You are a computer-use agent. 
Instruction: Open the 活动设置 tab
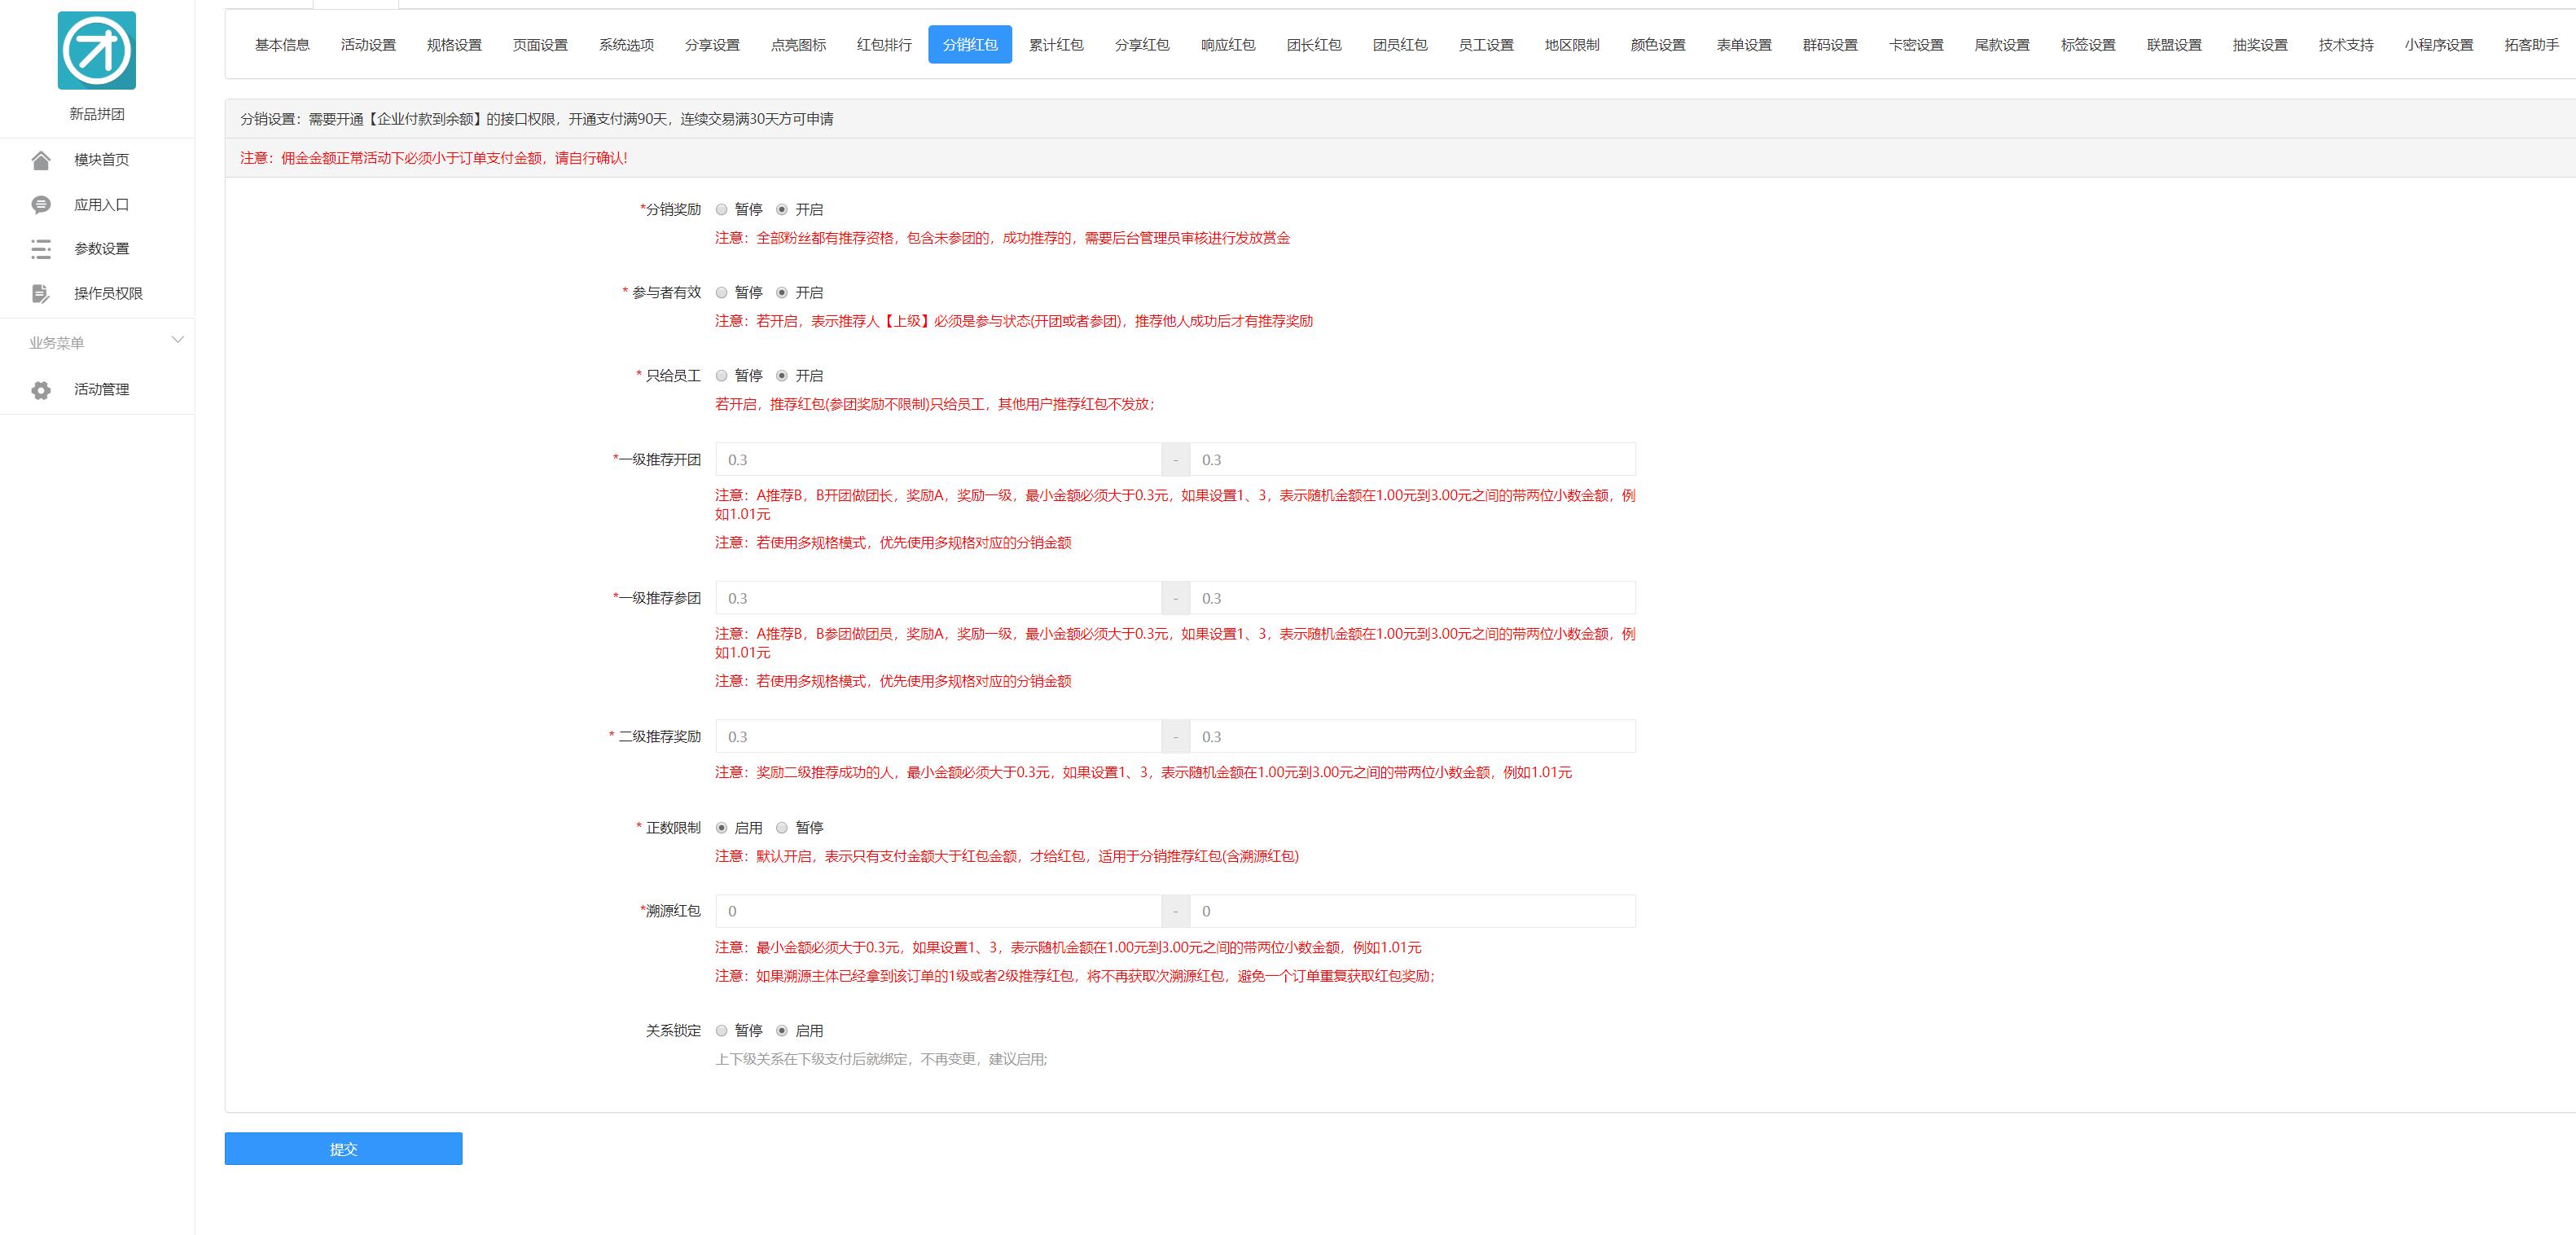point(368,45)
